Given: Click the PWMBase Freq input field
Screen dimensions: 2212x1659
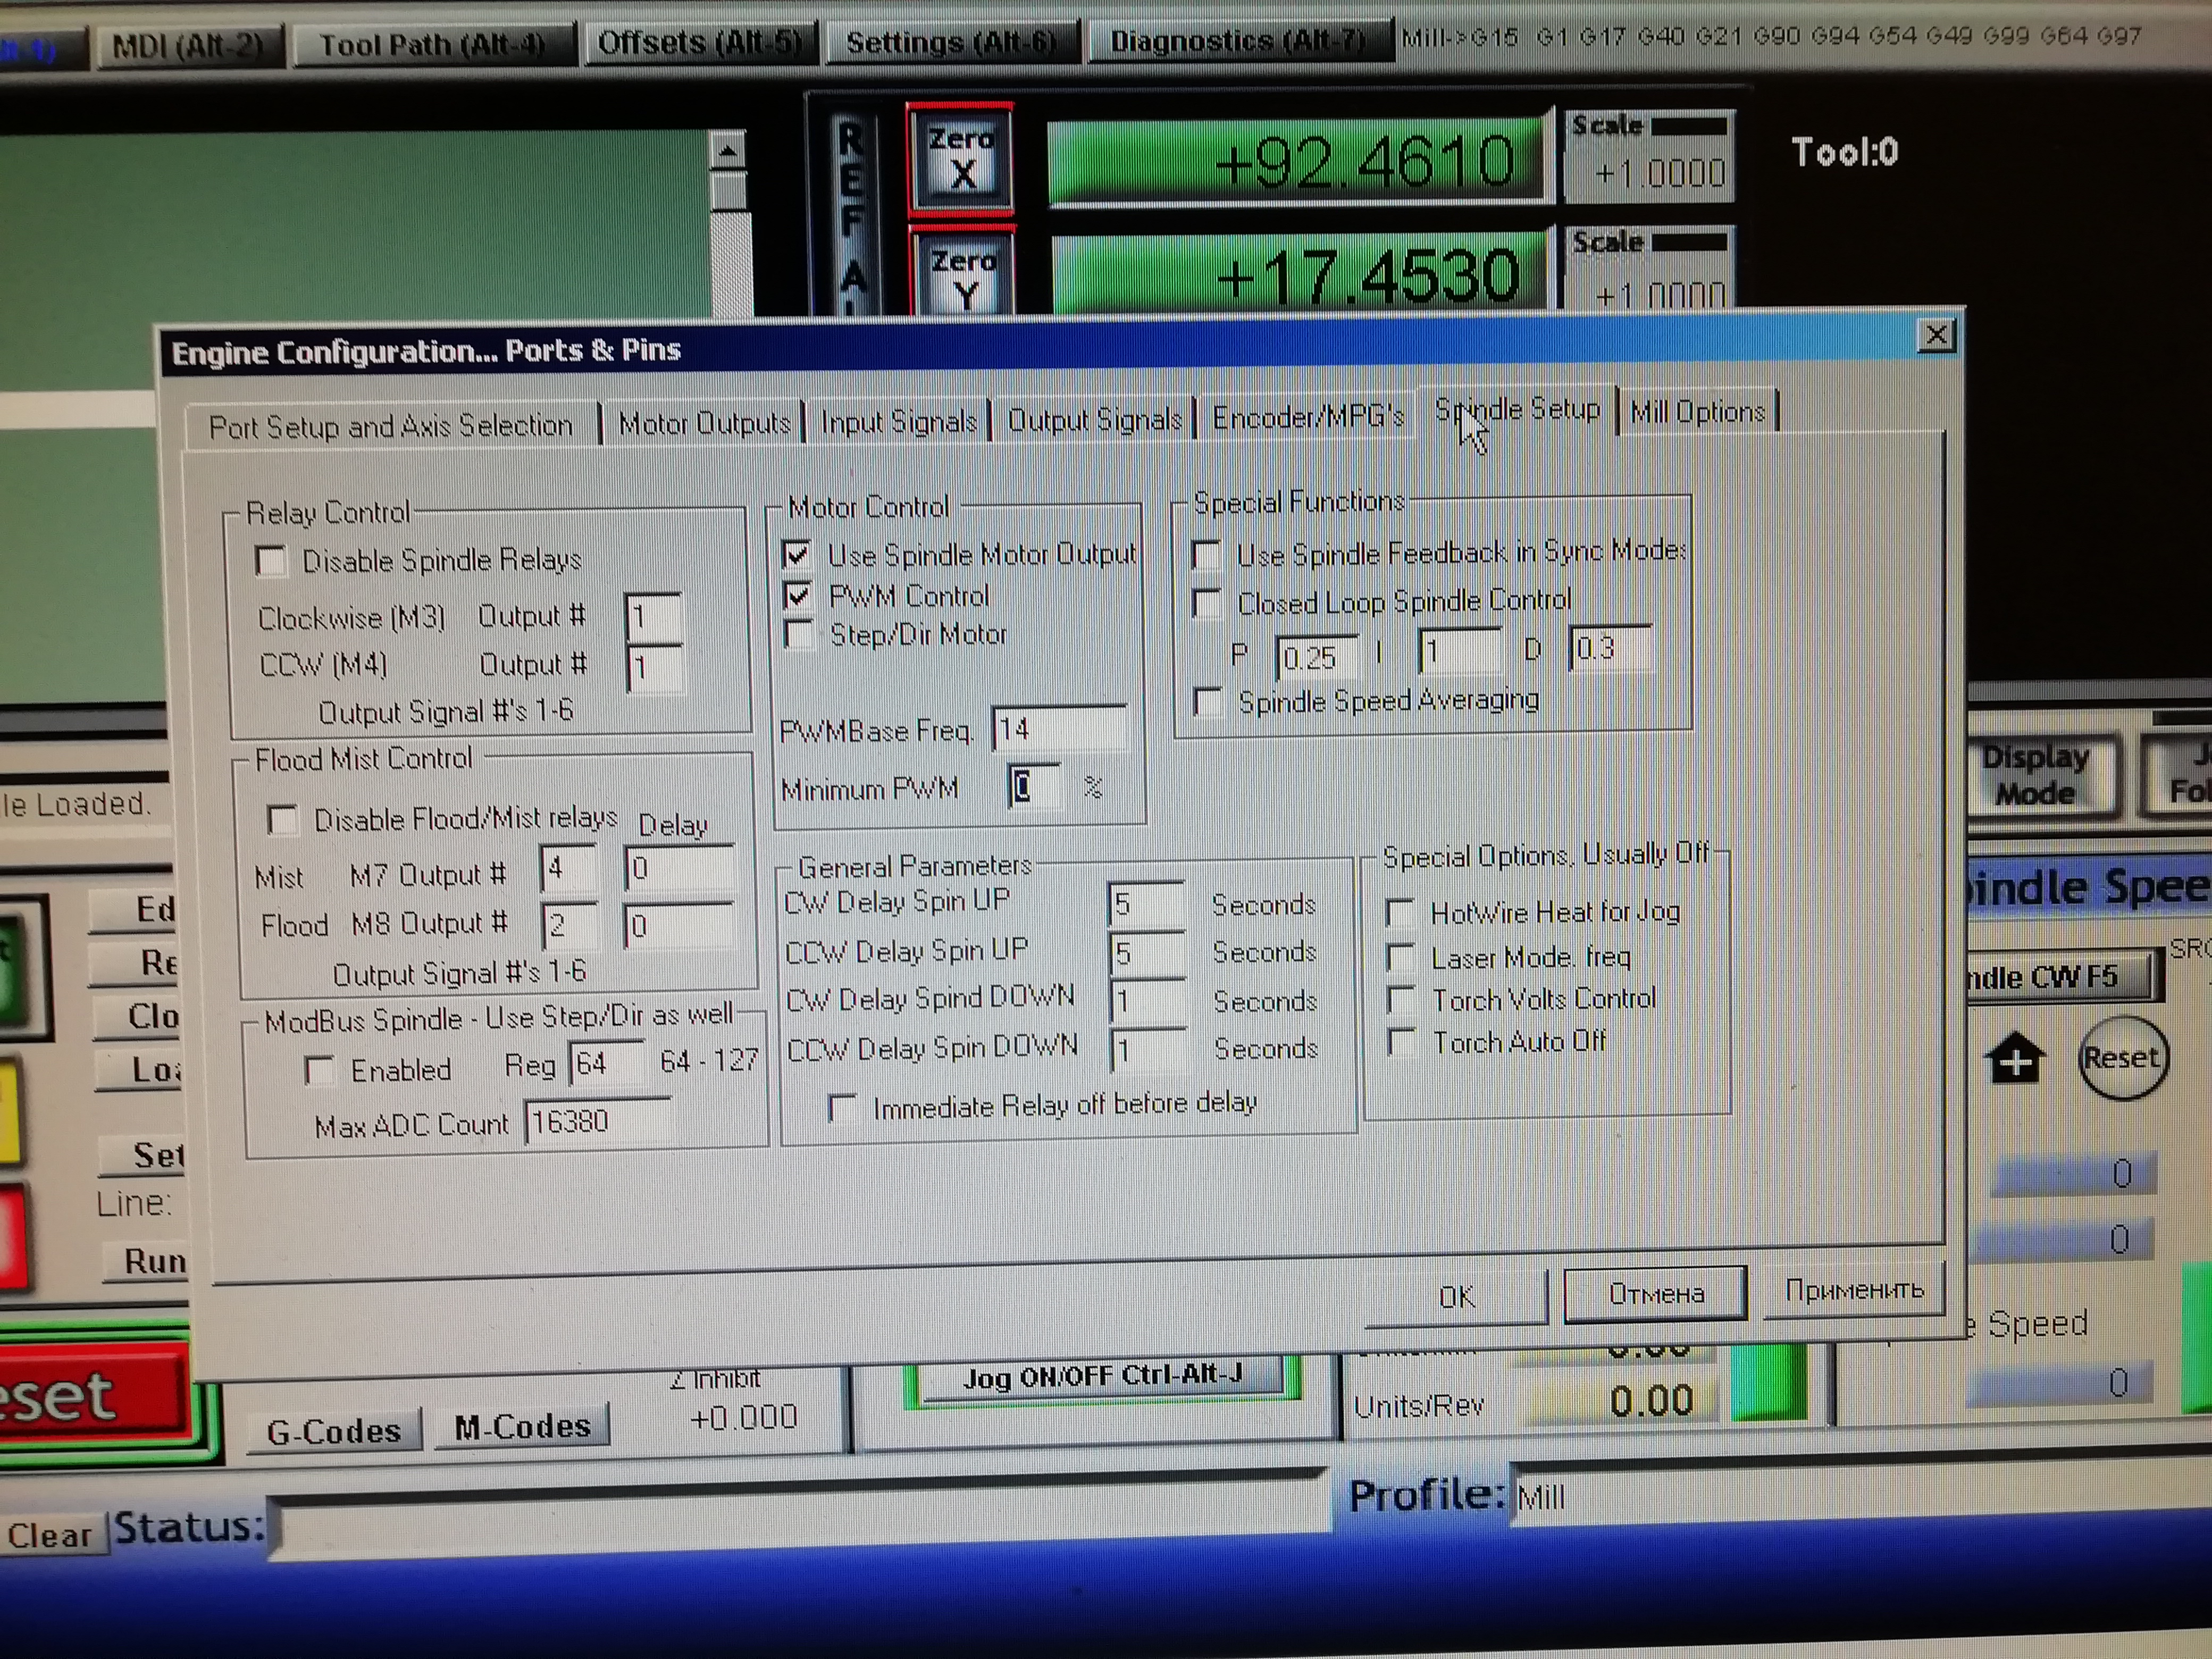Looking at the screenshot, I should (1059, 729).
